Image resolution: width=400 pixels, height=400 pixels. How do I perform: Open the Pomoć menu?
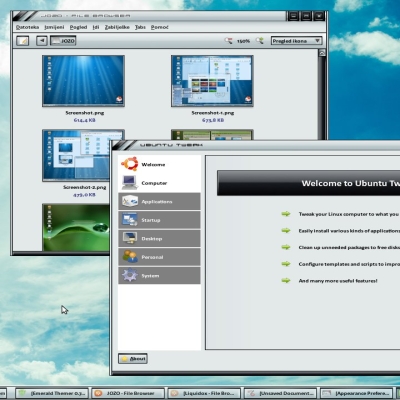click(x=159, y=27)
